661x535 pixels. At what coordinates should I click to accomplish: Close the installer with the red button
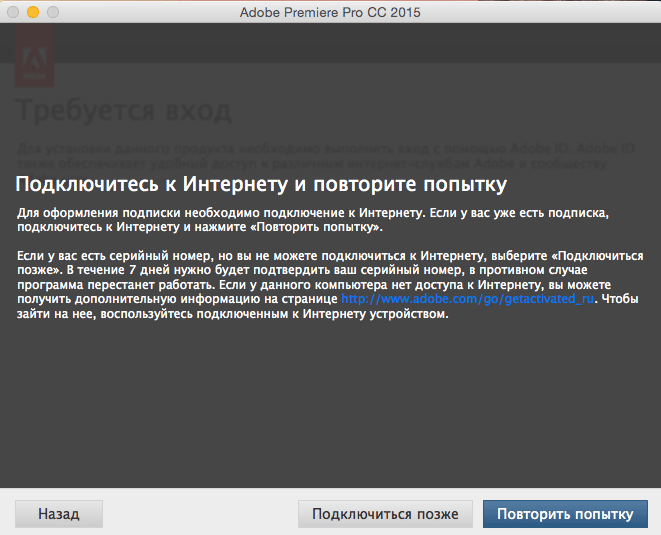(x=13, y=12)
